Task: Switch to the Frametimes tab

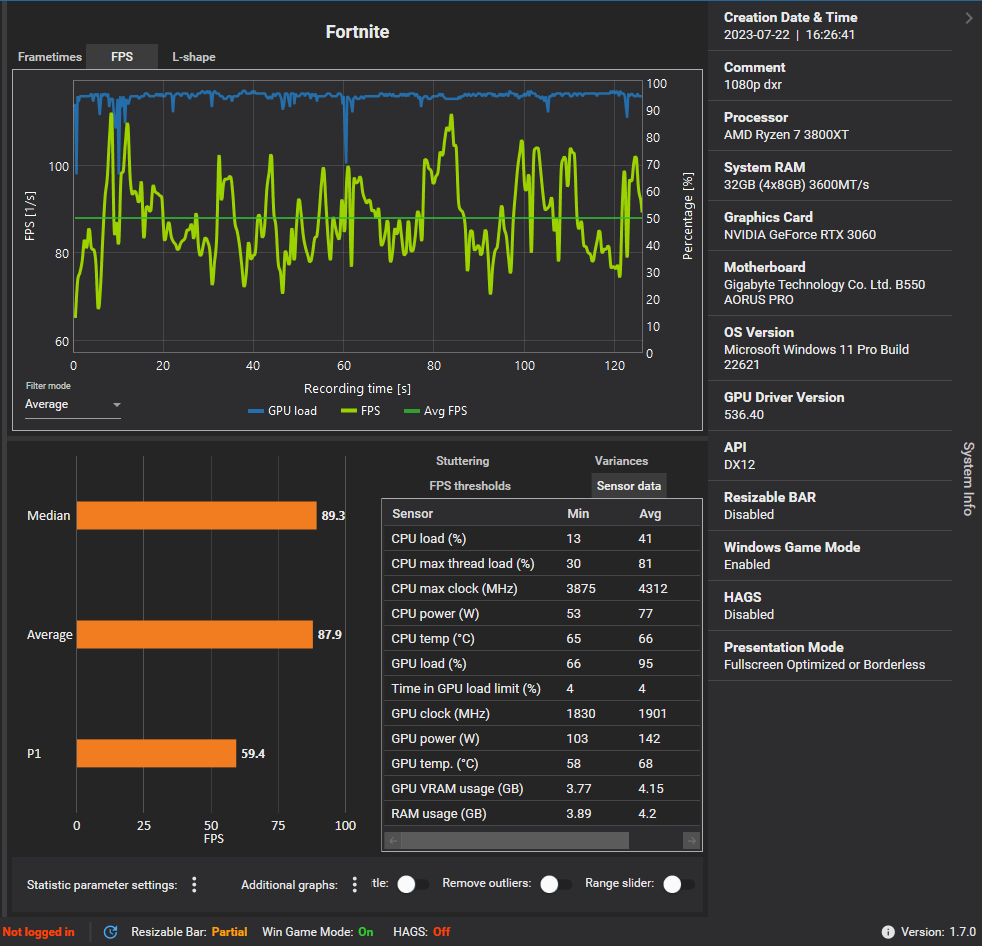Action: coord(49,57)
